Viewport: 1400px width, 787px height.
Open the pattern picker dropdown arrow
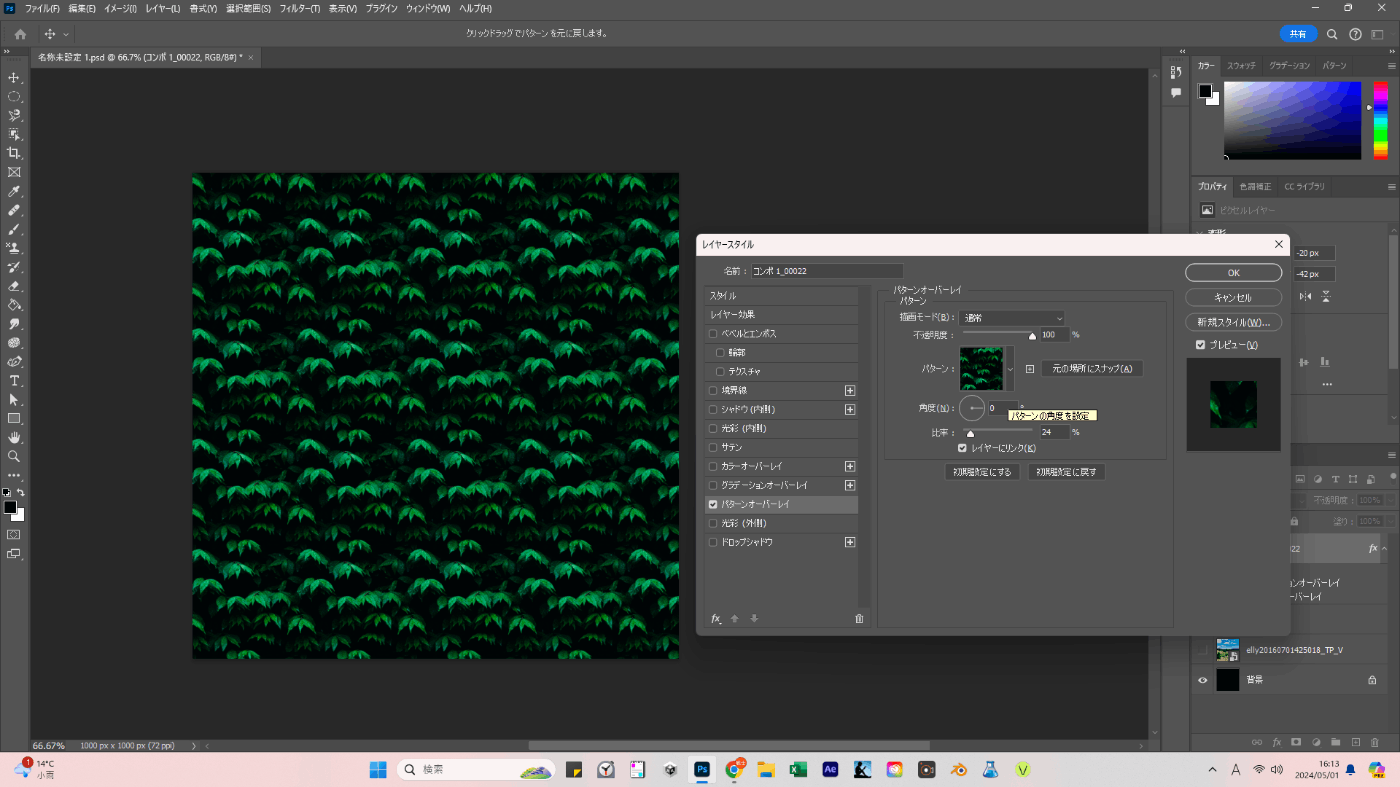point(1009,369)
